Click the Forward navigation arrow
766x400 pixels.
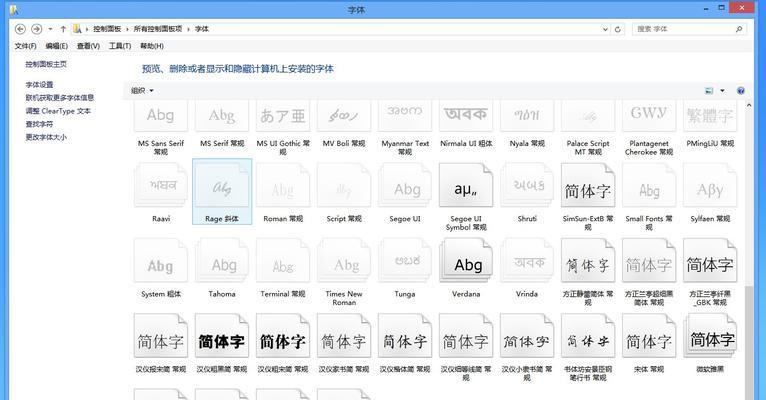[37, 29]
